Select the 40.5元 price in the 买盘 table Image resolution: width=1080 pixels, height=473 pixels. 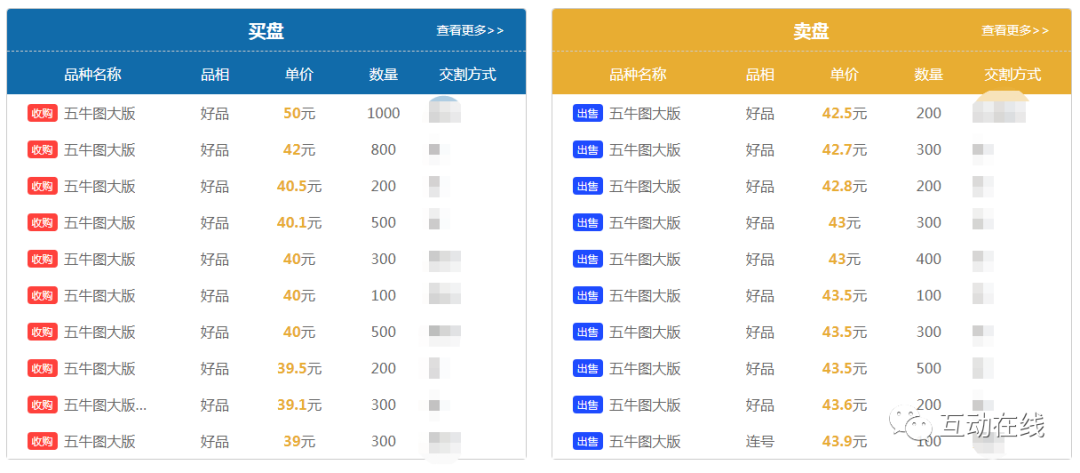299,186
